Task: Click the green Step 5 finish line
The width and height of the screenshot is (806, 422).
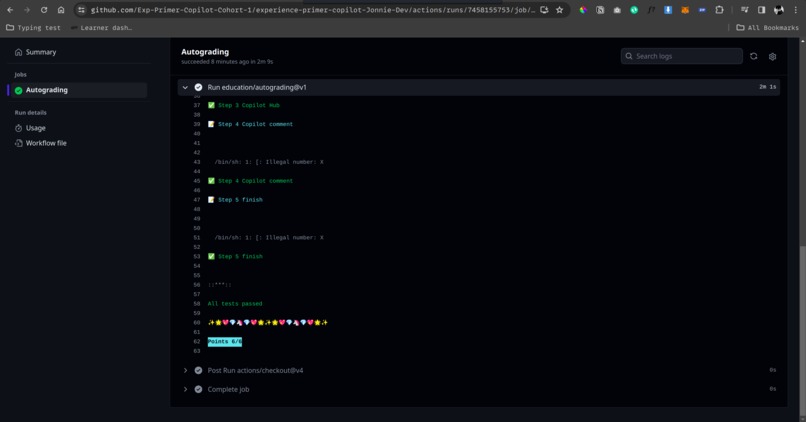Action: (x=240, y=256)
